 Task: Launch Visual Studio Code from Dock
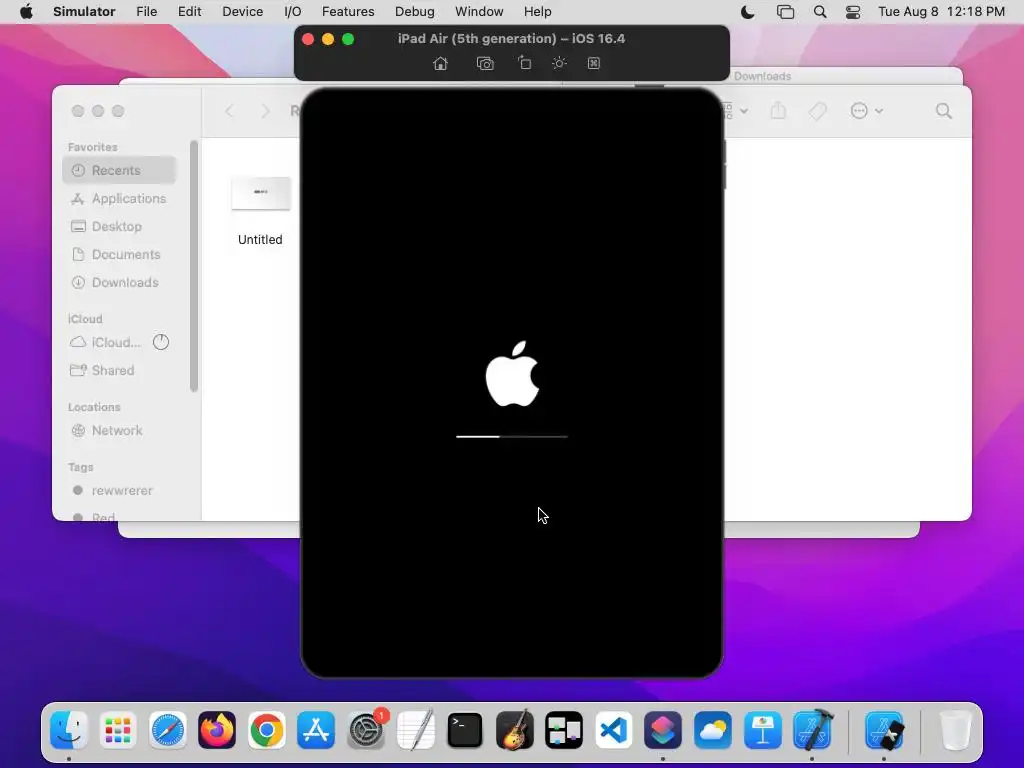coord(614,729)
